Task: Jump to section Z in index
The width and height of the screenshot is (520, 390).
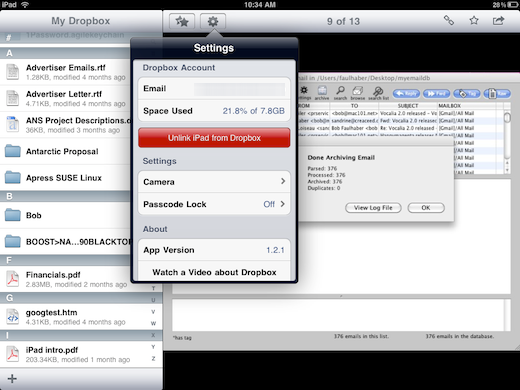Action: click(x=153, y=358)
